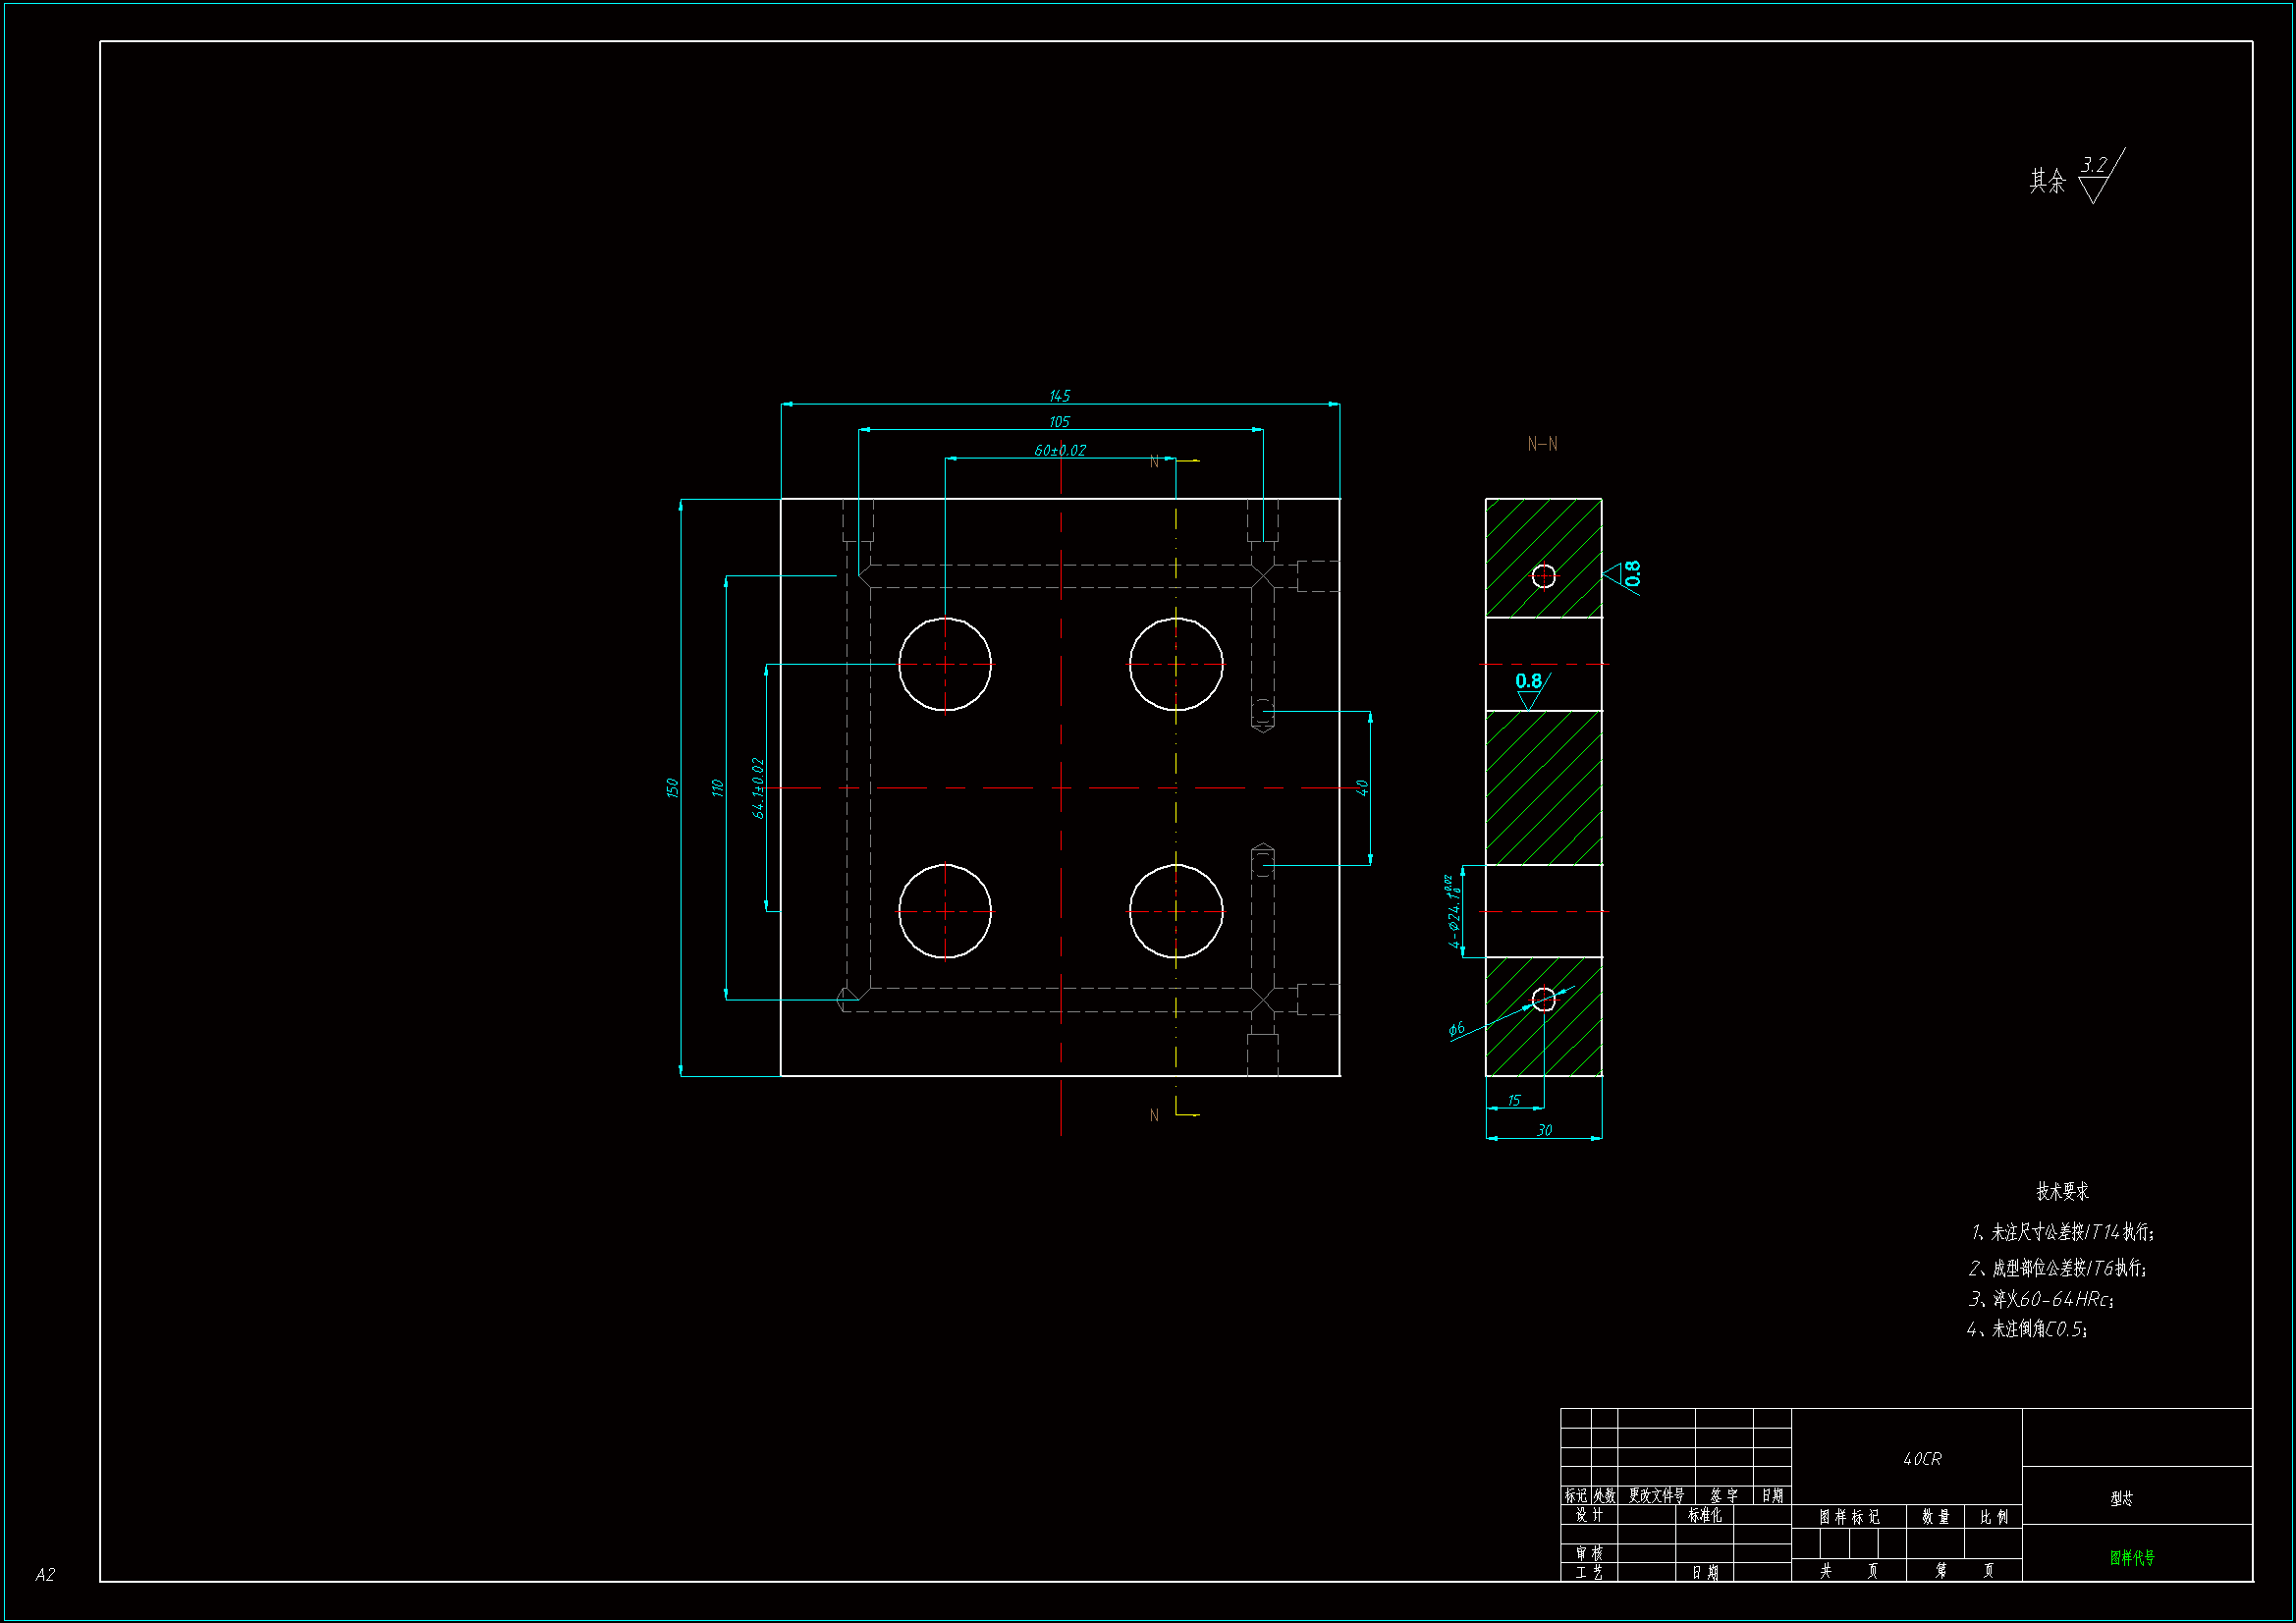The image size is (2296, 1623).
Task: Select the 型芯 part name cell
Action: [x=2121, y=1498]
